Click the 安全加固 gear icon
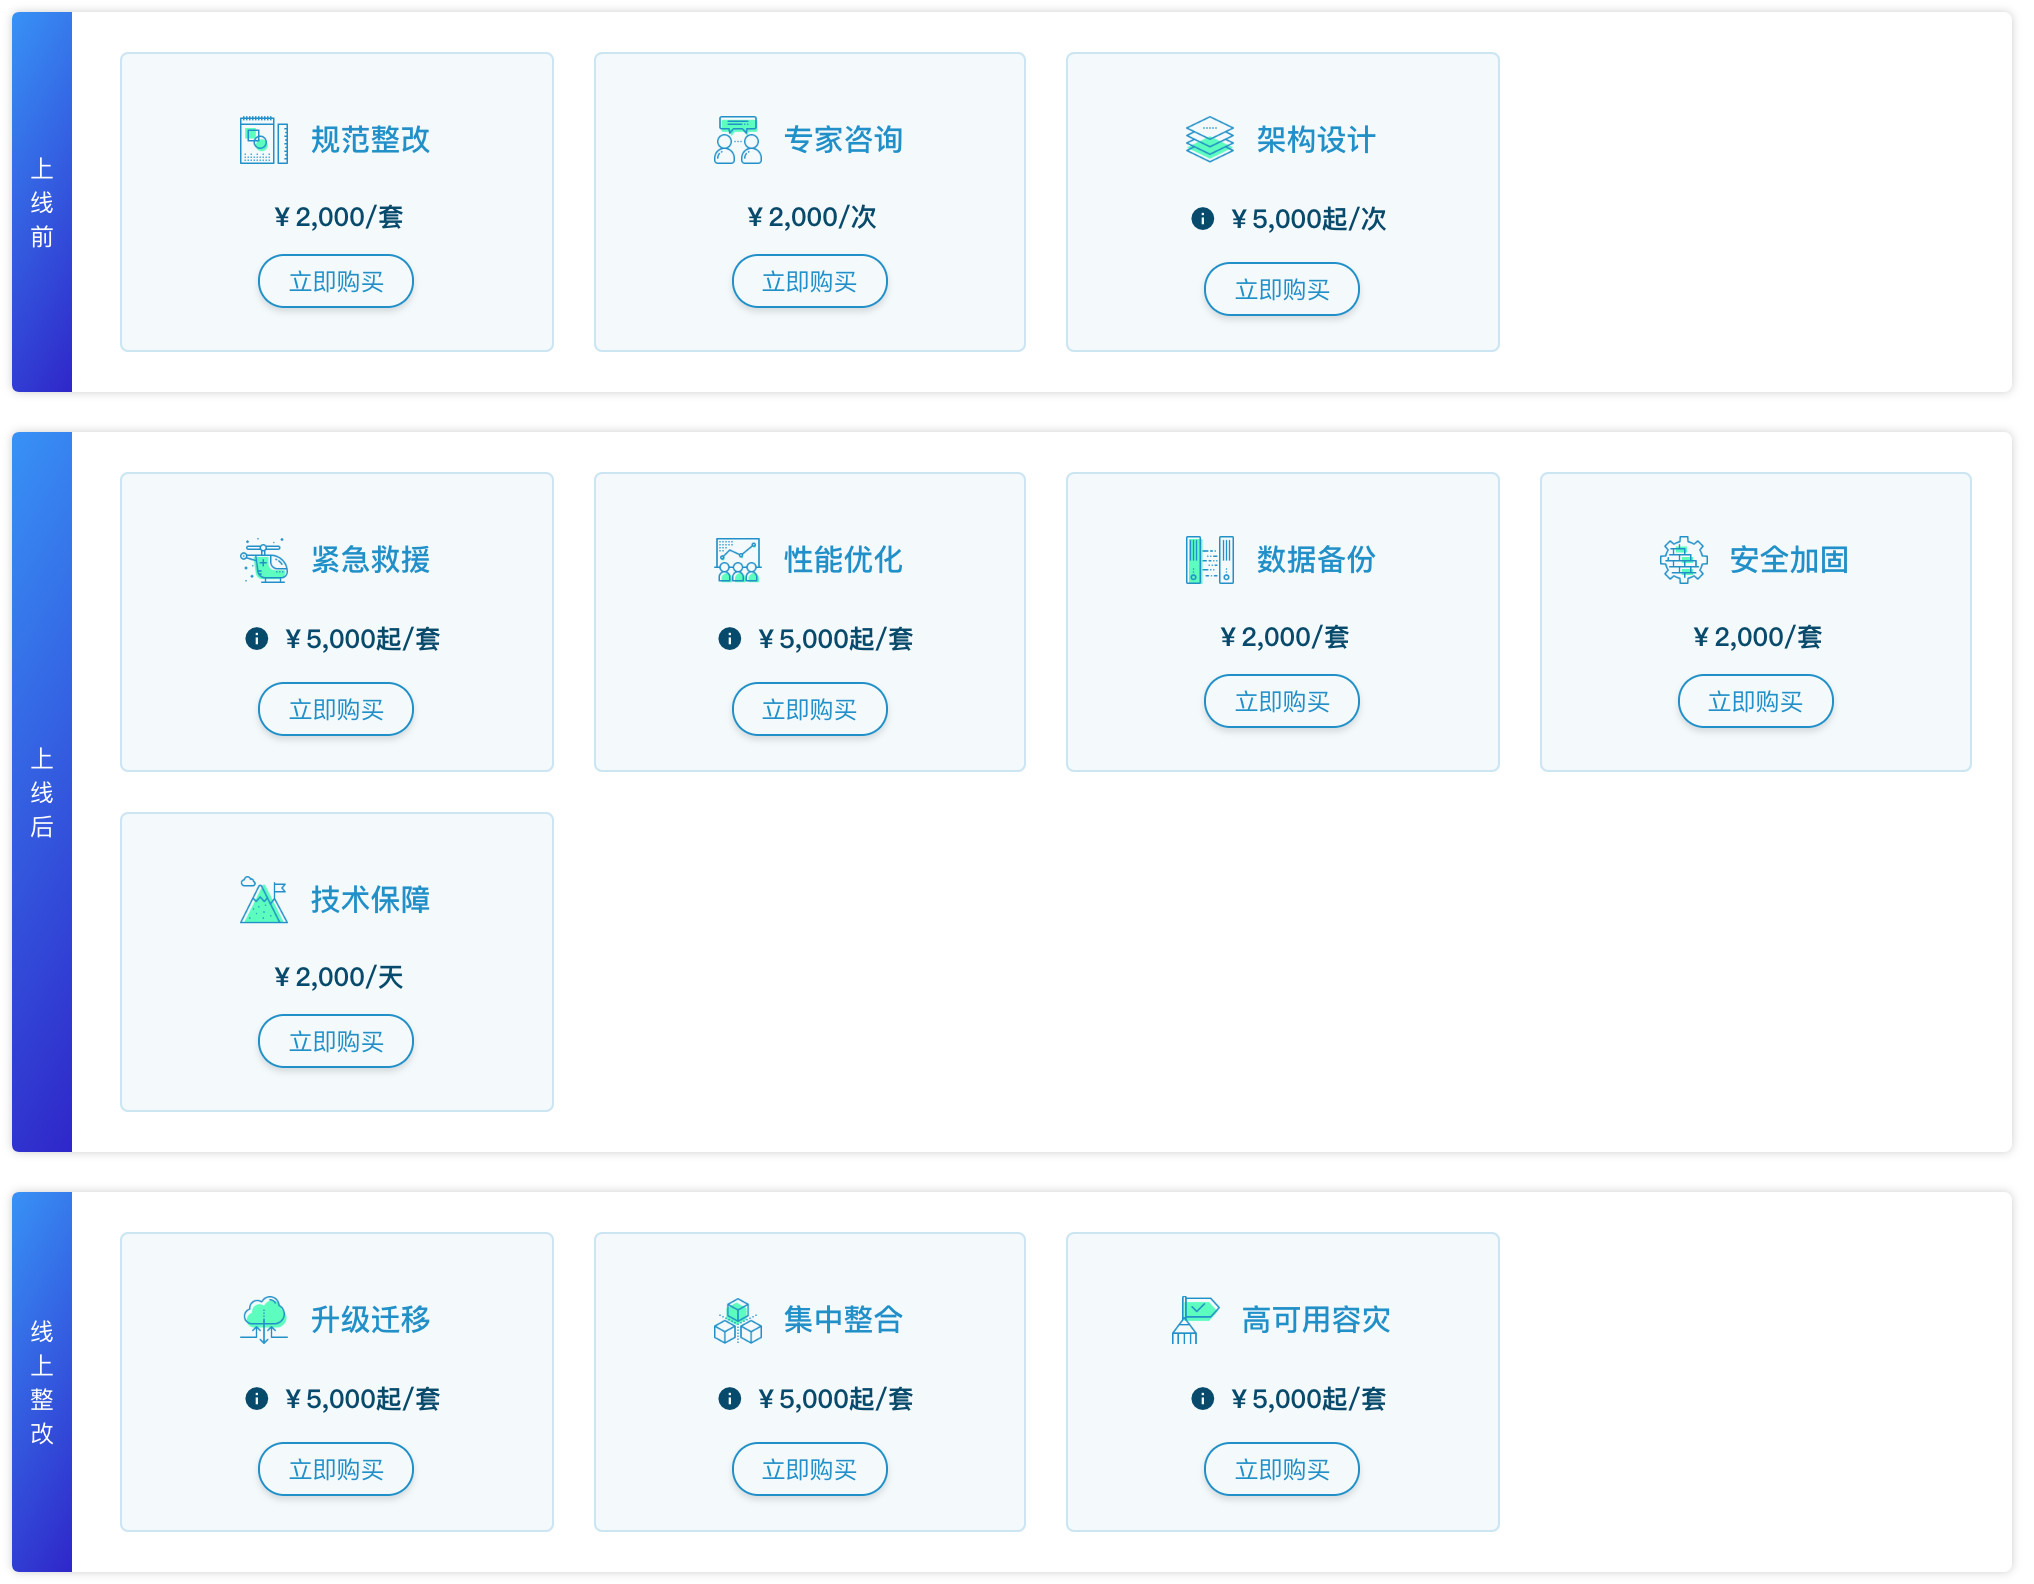Image resolution: width=2034 pixels, height=1584 pixels. tap(1683, 560)
